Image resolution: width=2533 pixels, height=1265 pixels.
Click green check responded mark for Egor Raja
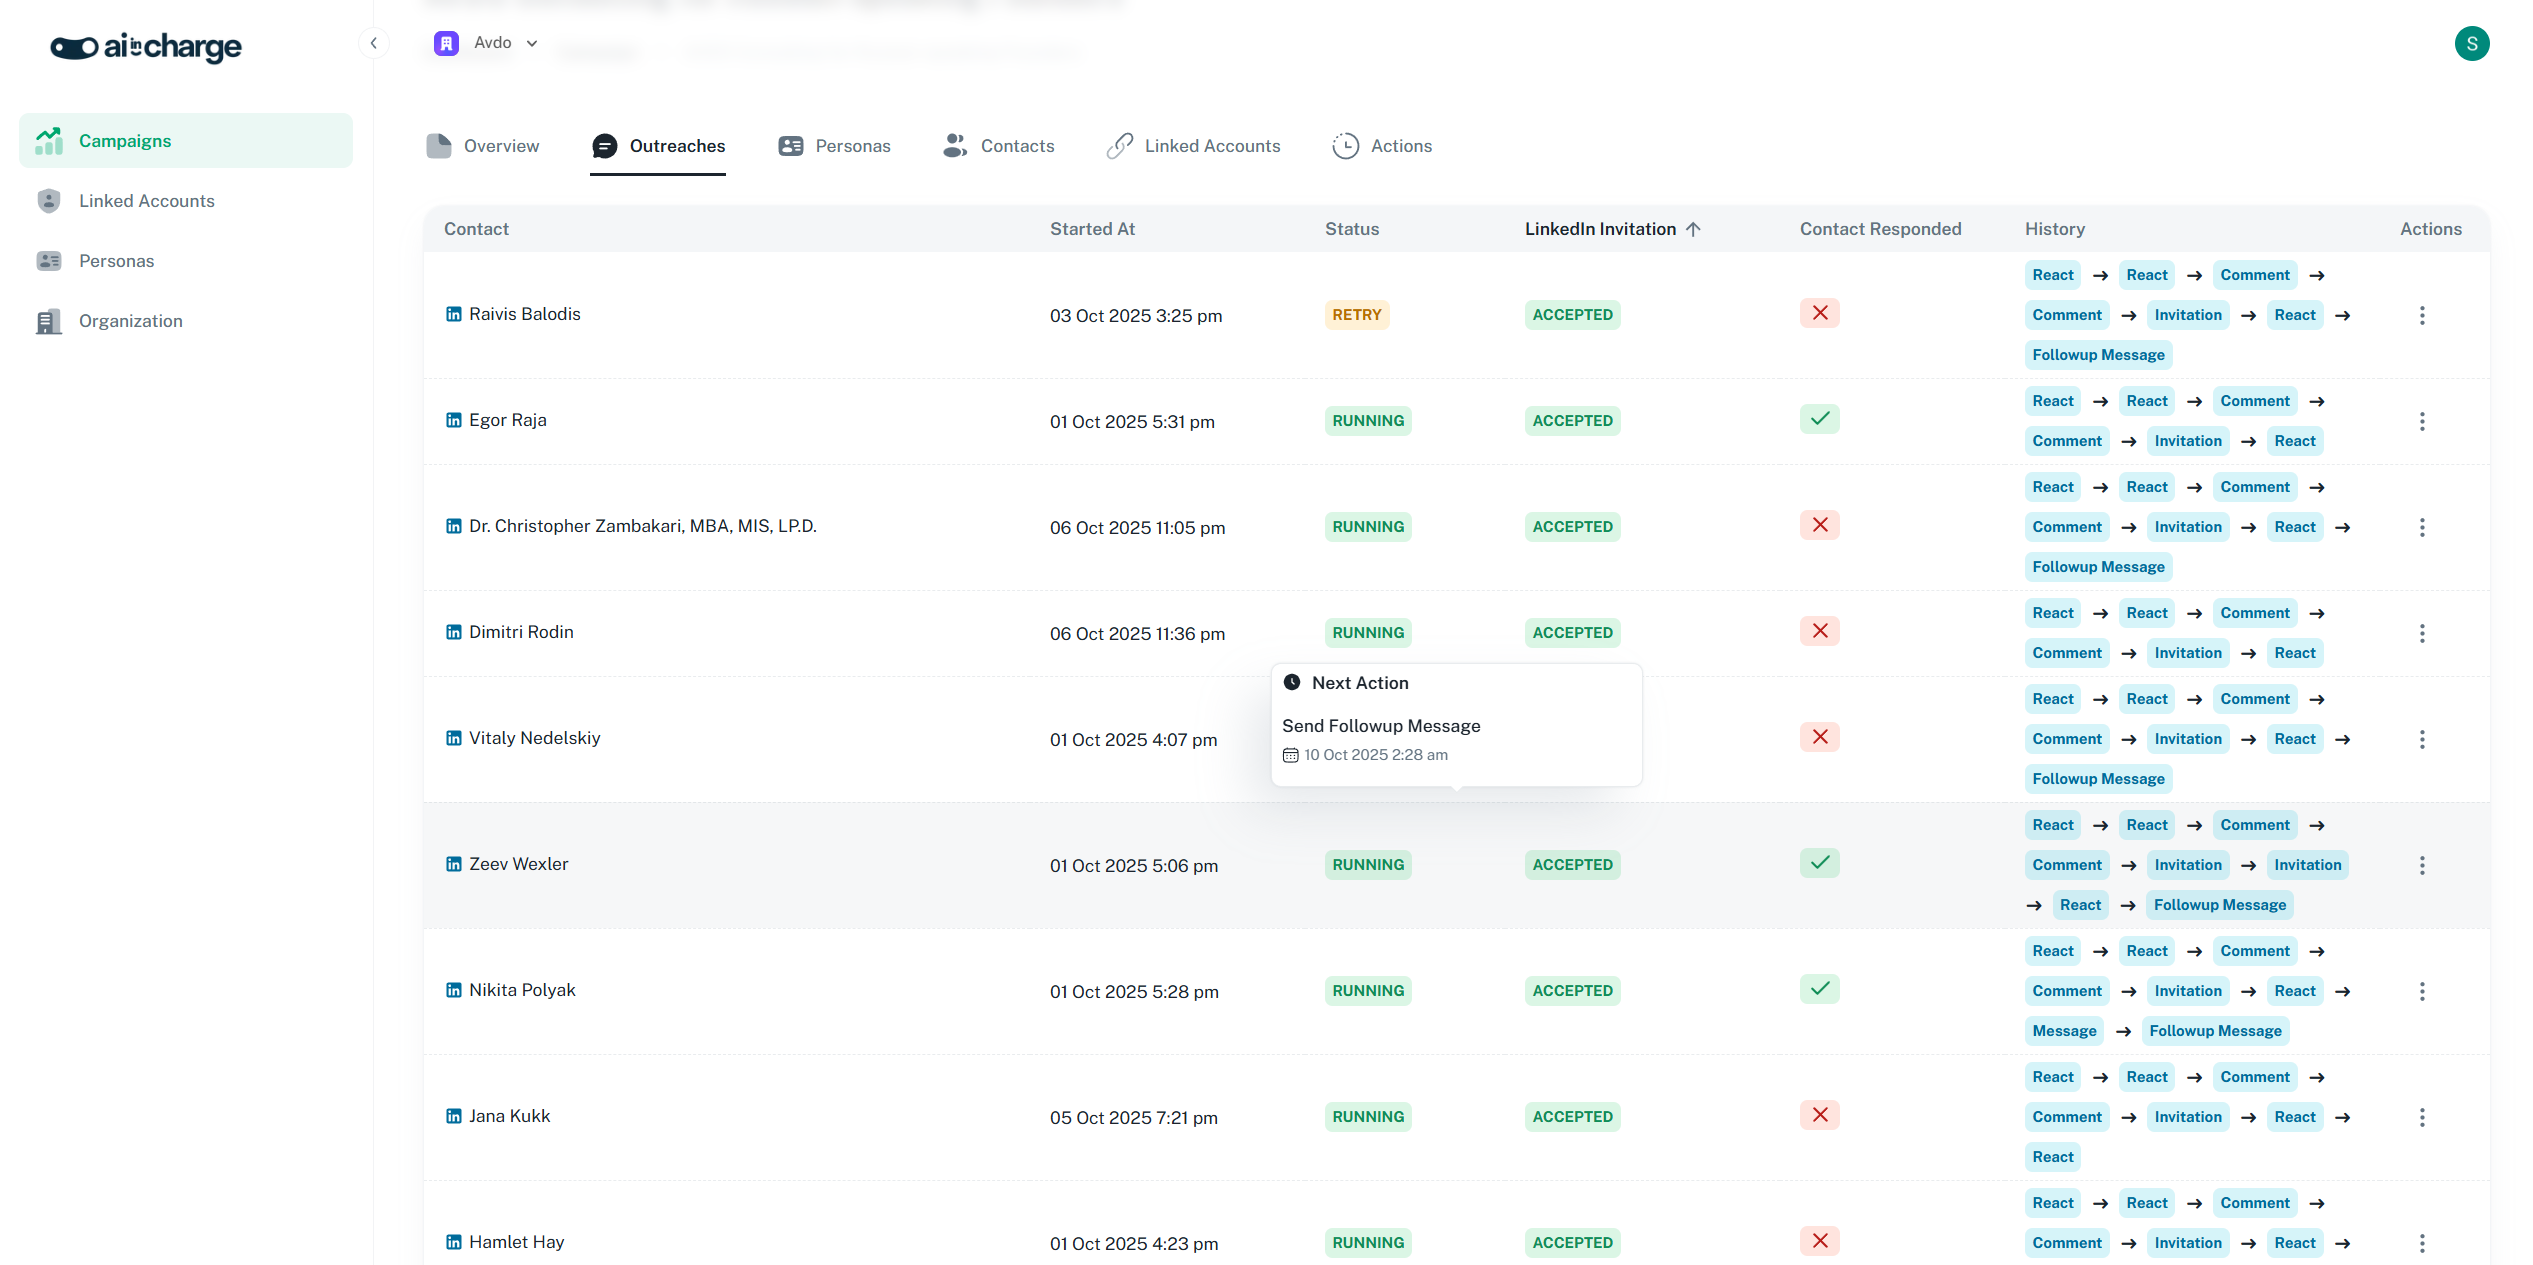click(1819, 419)
